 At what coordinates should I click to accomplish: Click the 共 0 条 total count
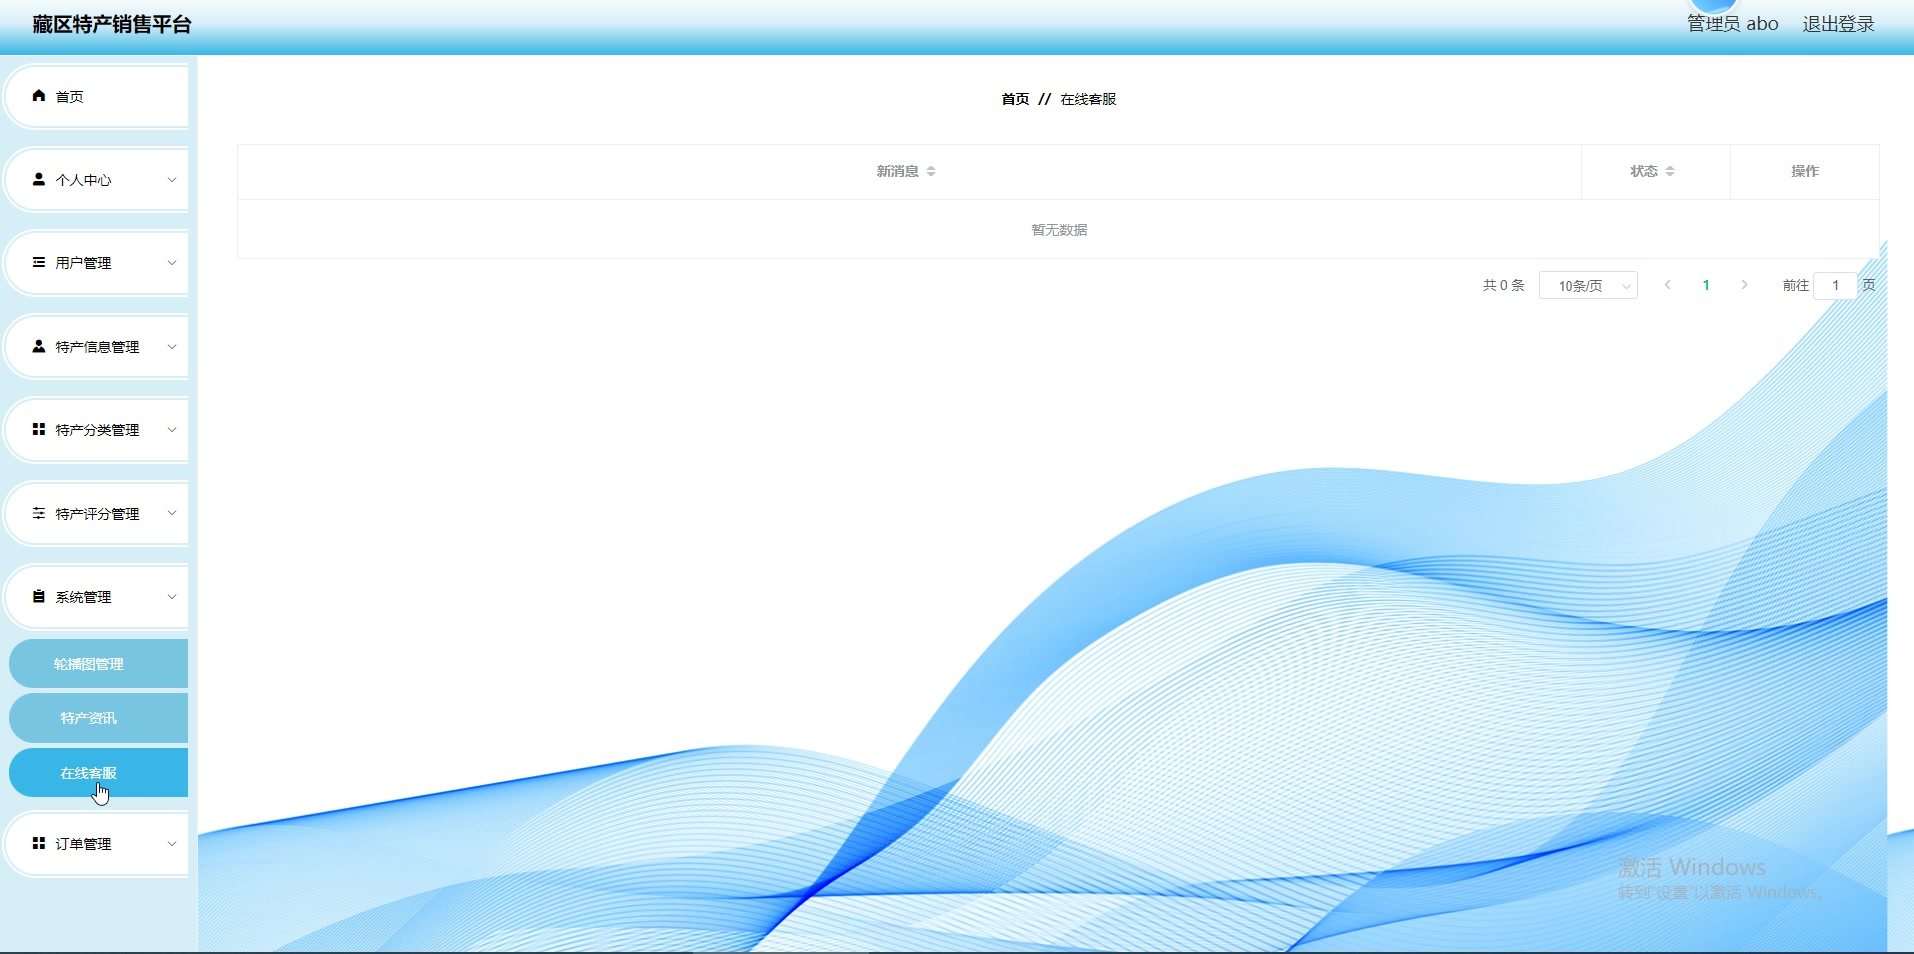pyautogui.click(x=1503, y=285)
